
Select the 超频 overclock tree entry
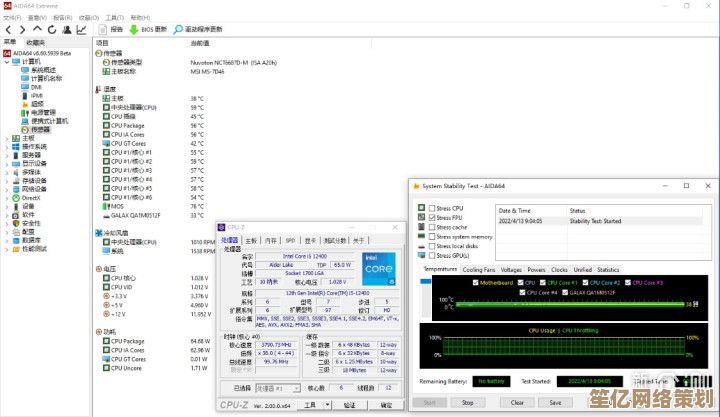[37, 104]
